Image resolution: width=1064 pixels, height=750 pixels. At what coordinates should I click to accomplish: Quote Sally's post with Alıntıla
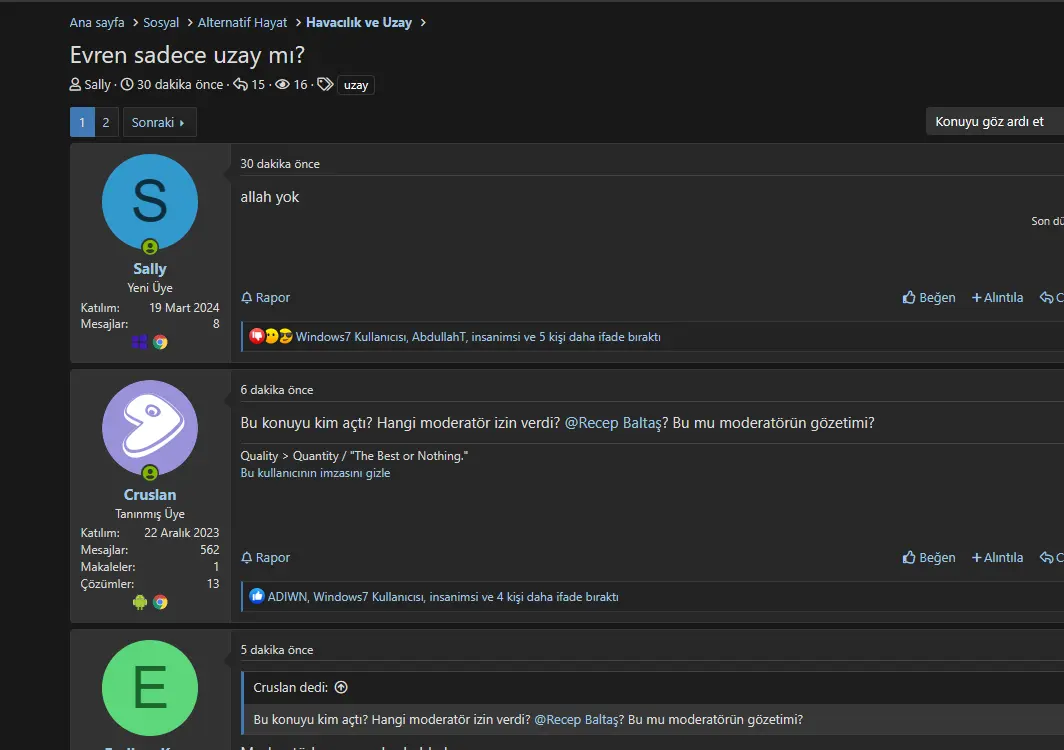[998, 297]
